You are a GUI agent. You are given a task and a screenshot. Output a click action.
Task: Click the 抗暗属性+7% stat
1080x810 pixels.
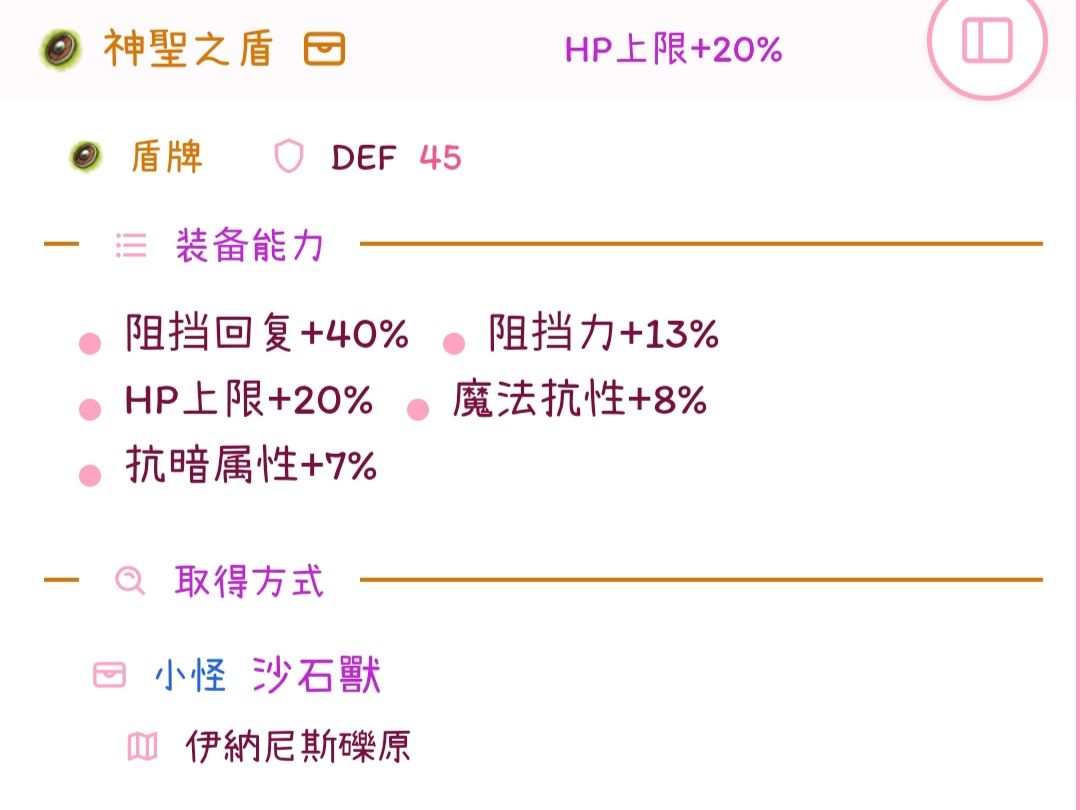251,466
